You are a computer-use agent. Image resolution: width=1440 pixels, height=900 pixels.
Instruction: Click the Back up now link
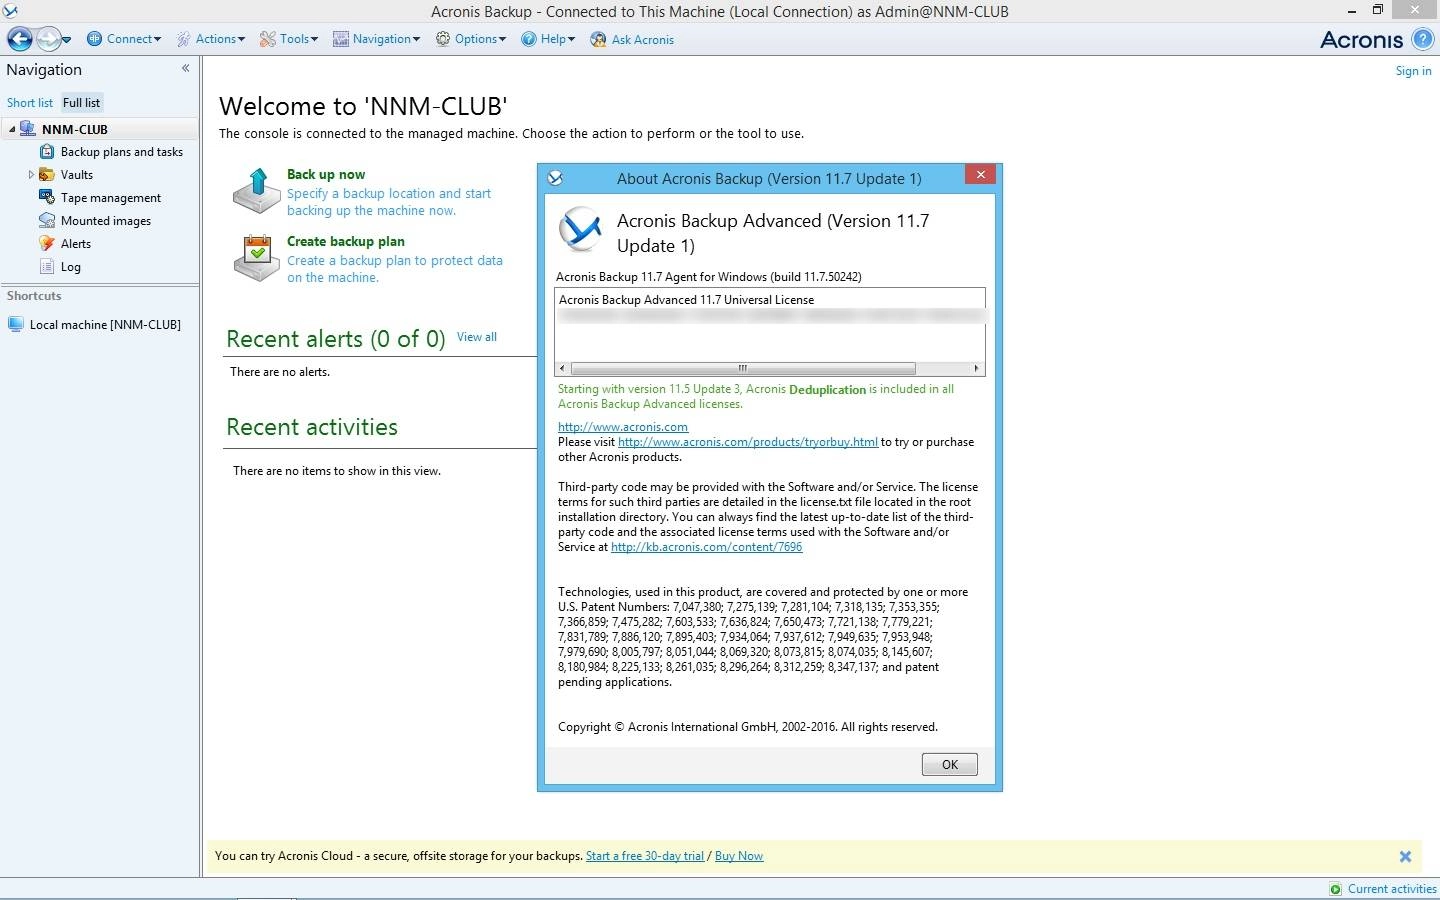tap(326, 174)
